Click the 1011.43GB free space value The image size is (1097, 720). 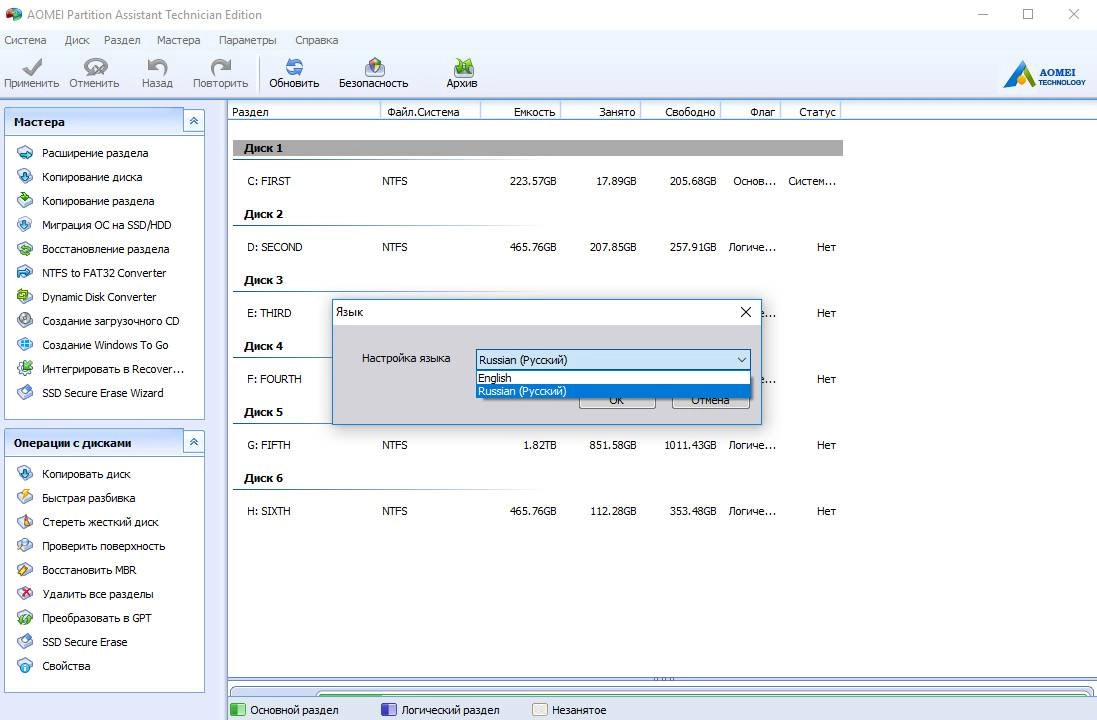click(690, 445)
